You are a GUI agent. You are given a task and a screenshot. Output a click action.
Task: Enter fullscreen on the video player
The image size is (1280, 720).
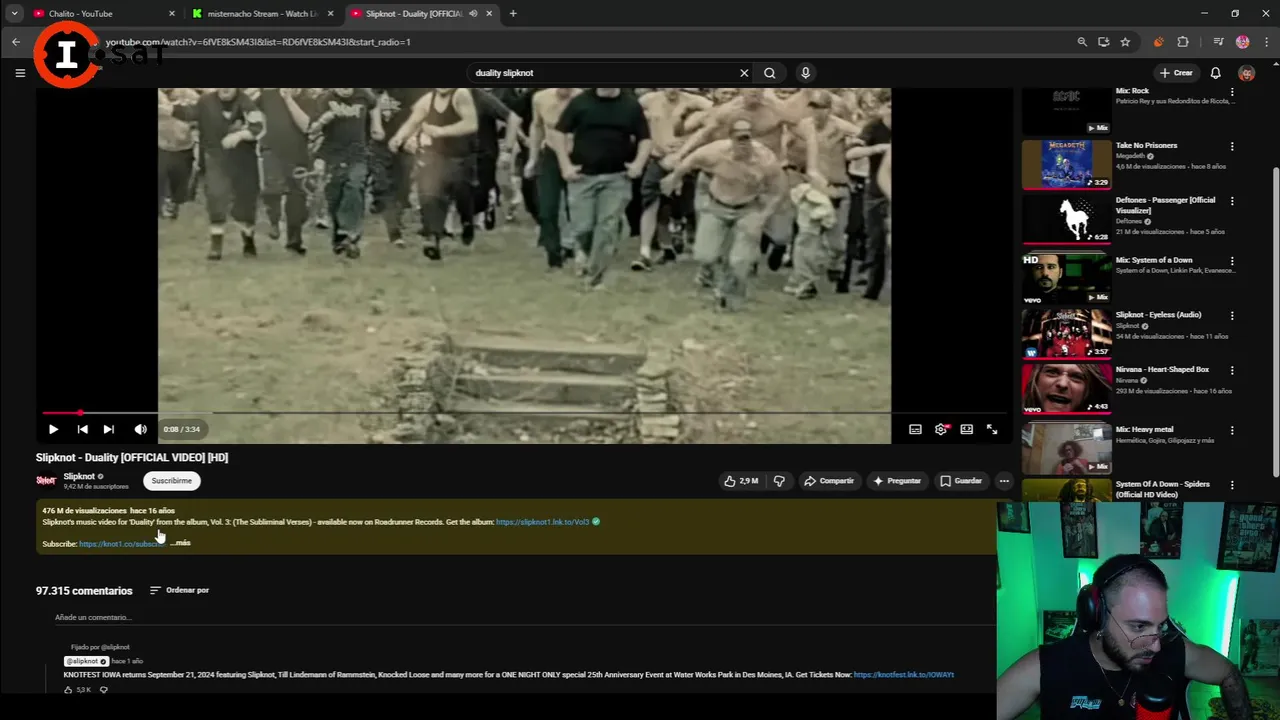pos(992,429)
